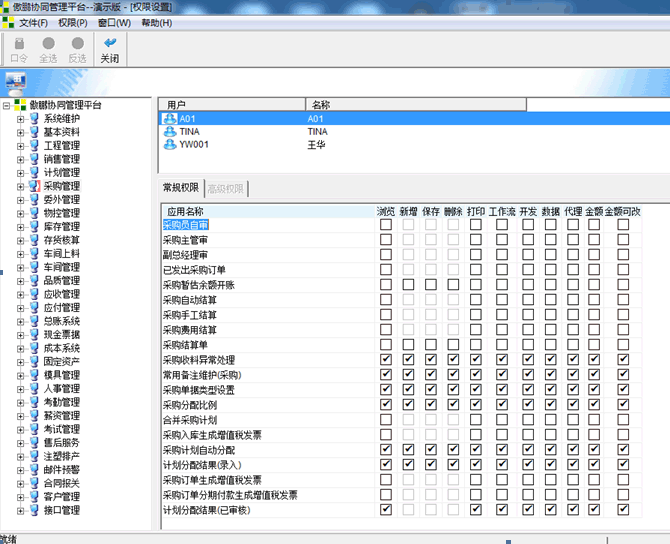Click the 采购管理 module icon in tree

pos(35,186)
